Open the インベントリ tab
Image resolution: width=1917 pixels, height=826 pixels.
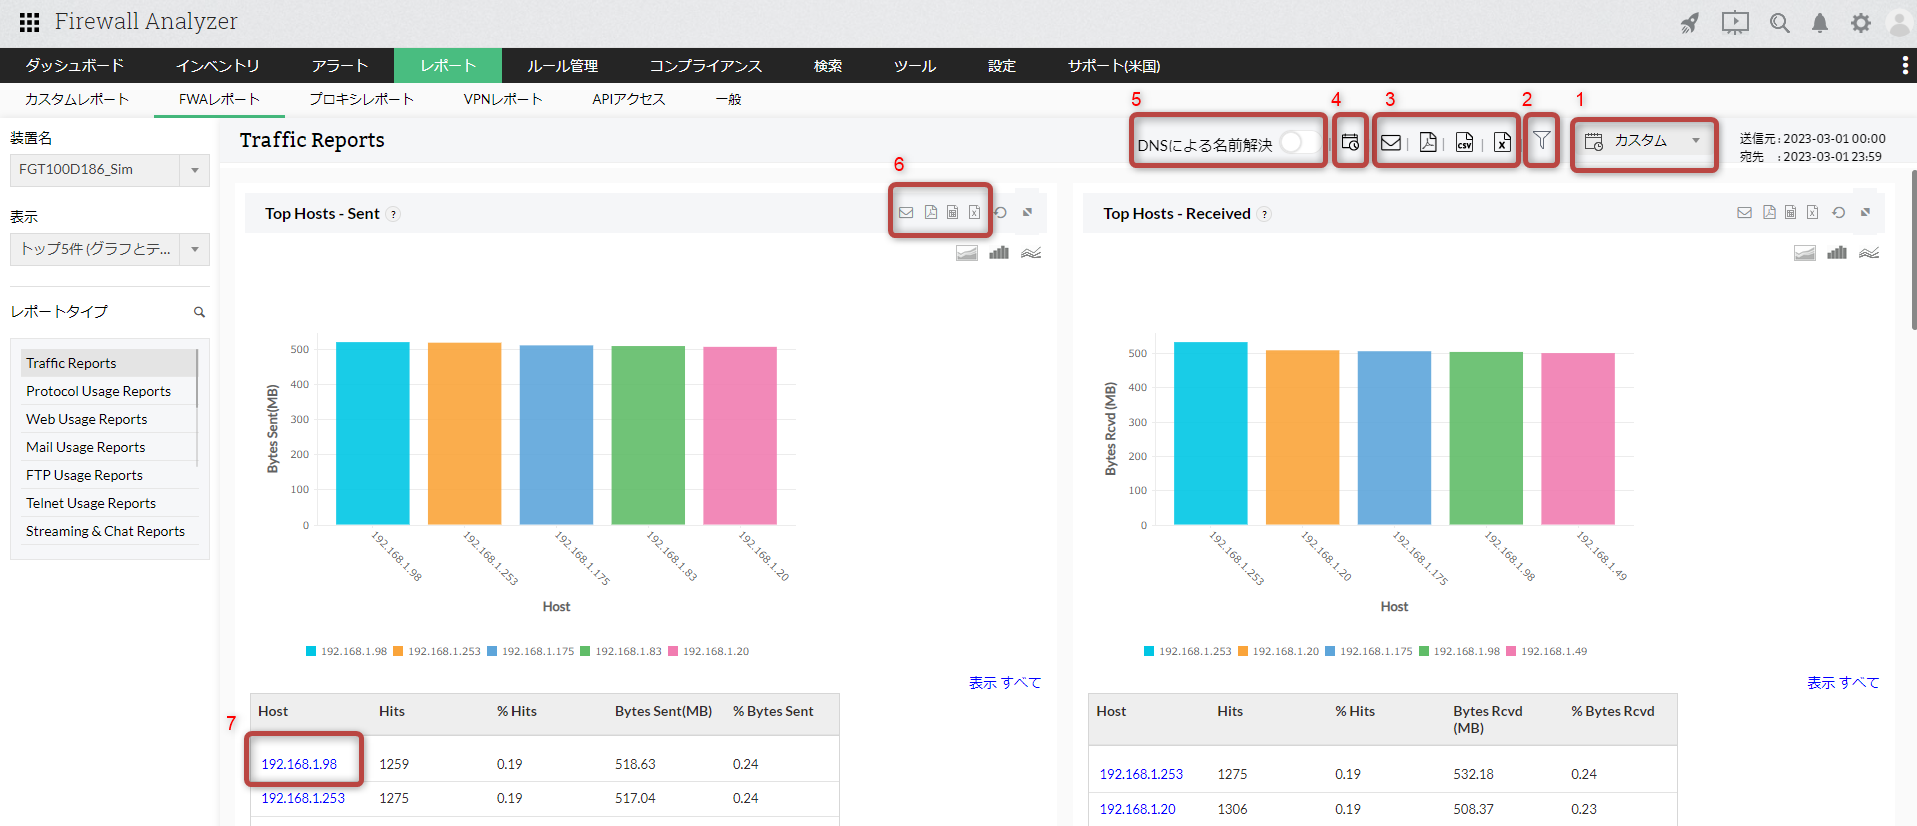[218, 66]
